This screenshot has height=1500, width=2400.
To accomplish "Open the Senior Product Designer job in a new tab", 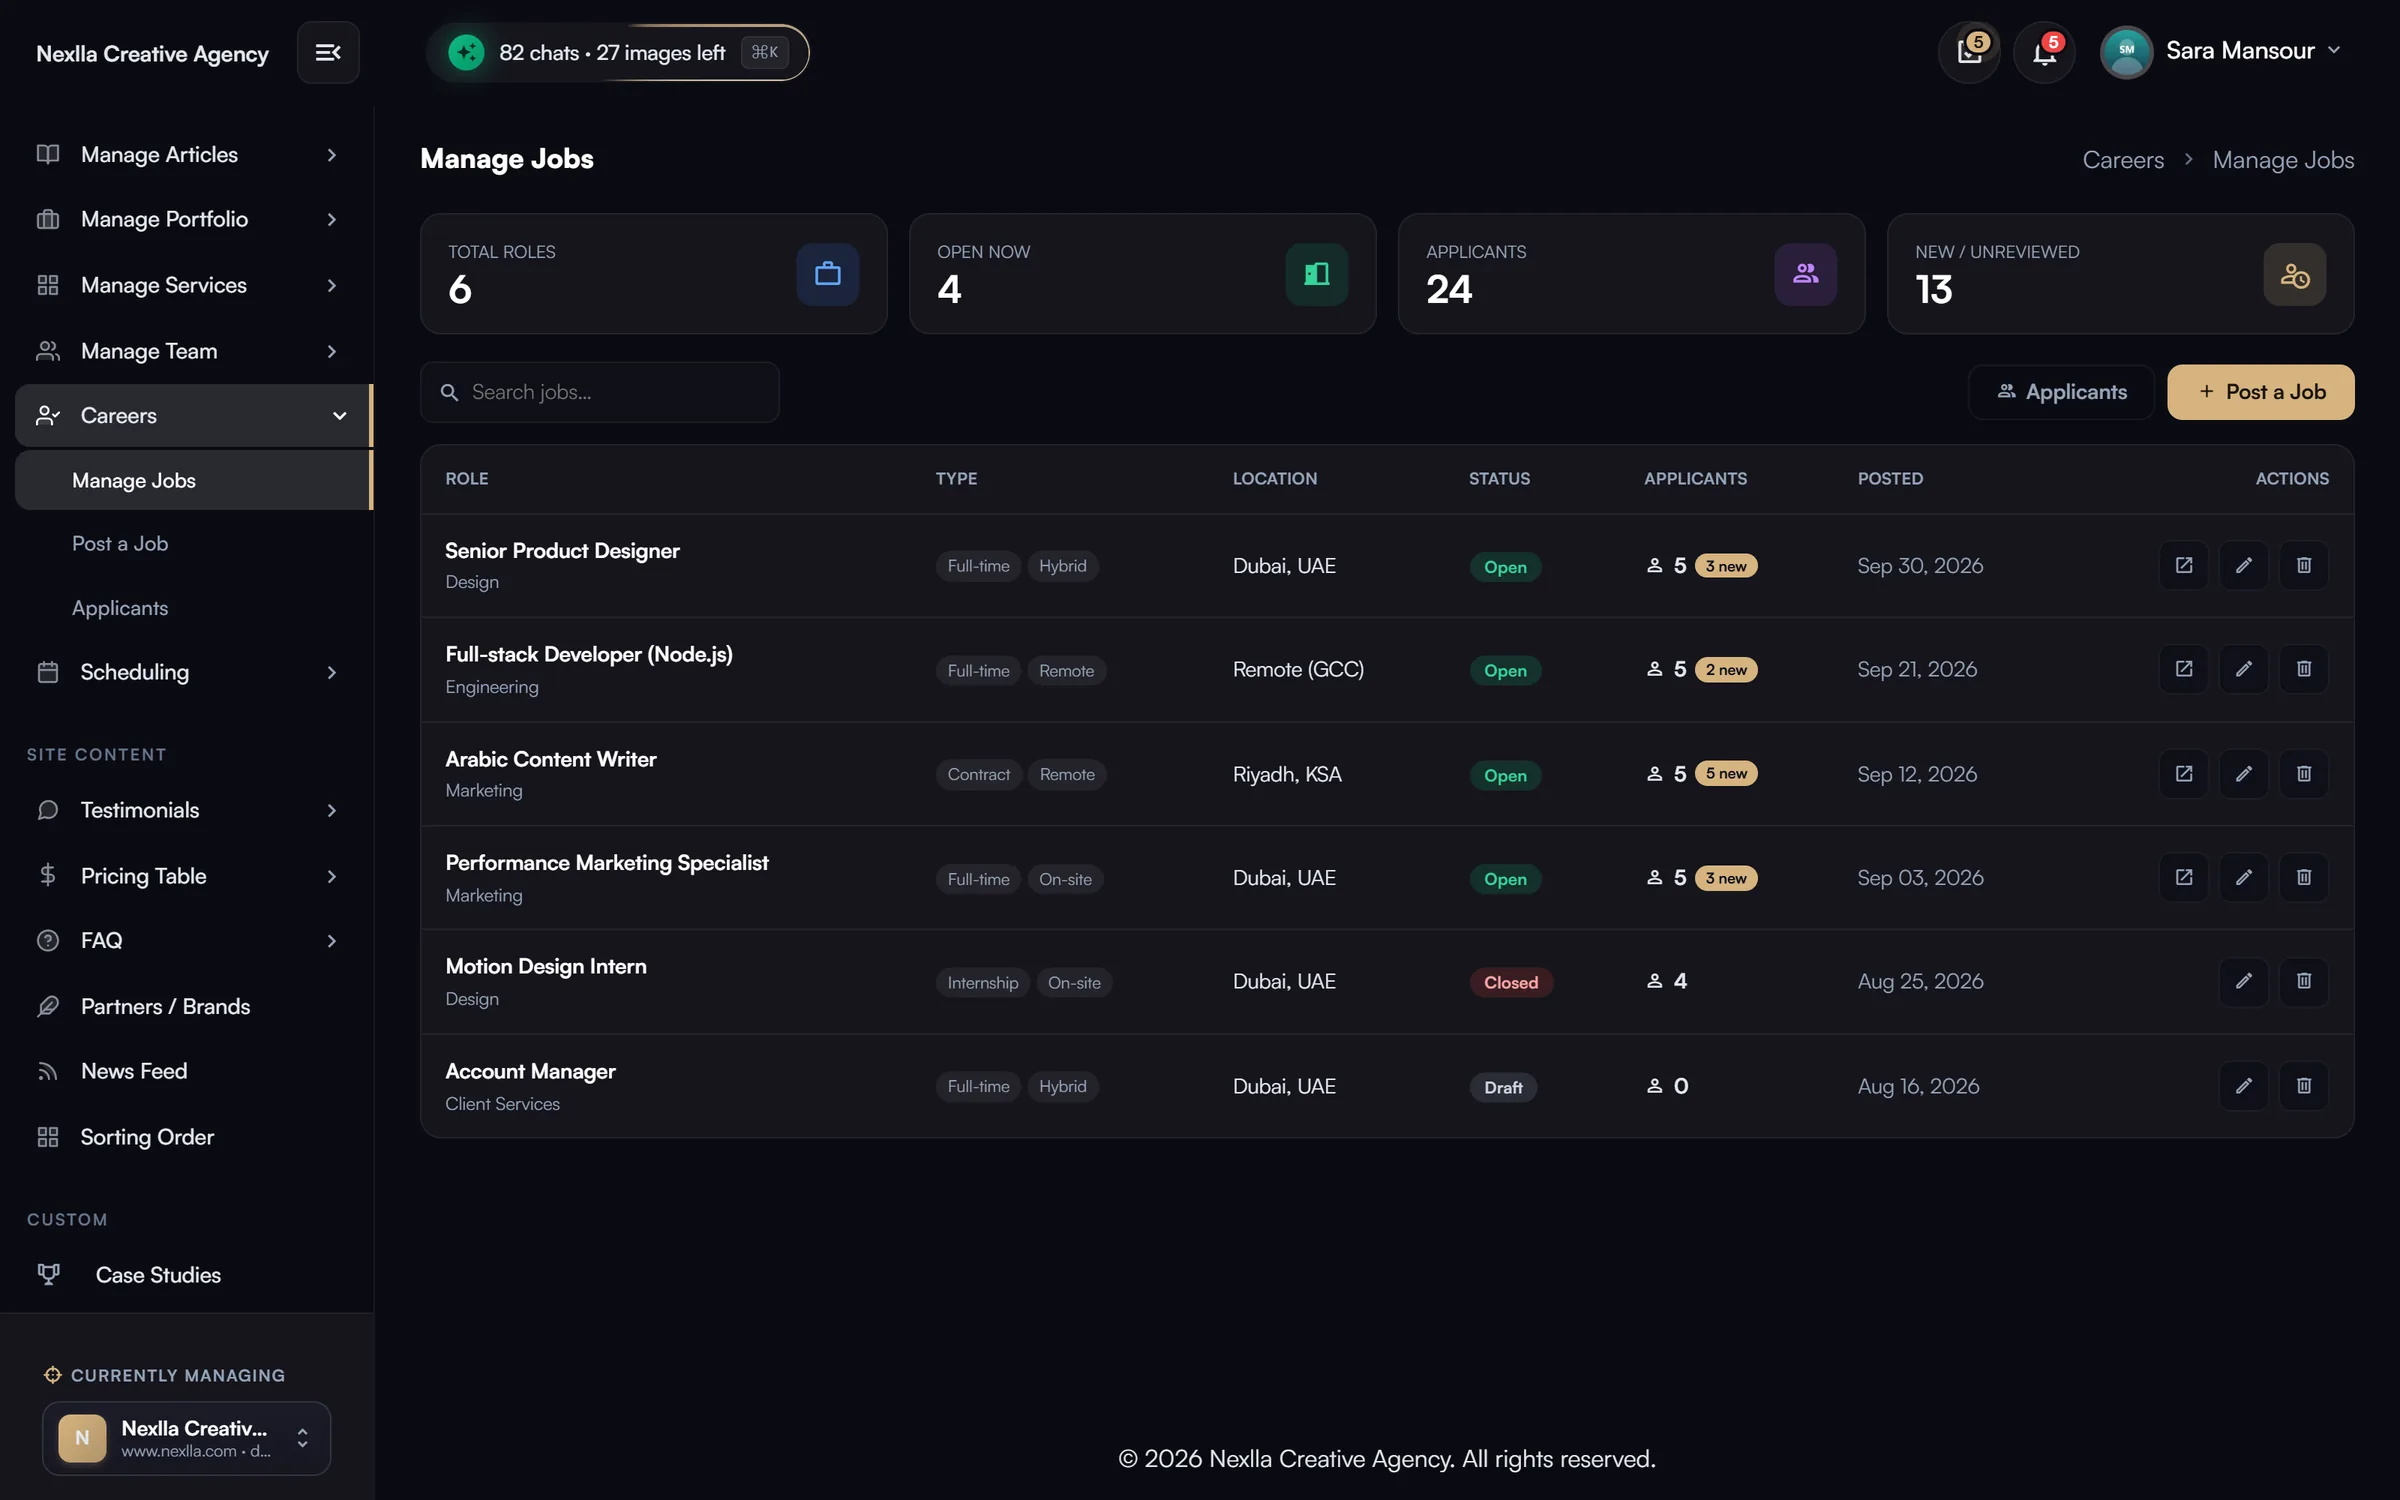I will click(2184, 565).
